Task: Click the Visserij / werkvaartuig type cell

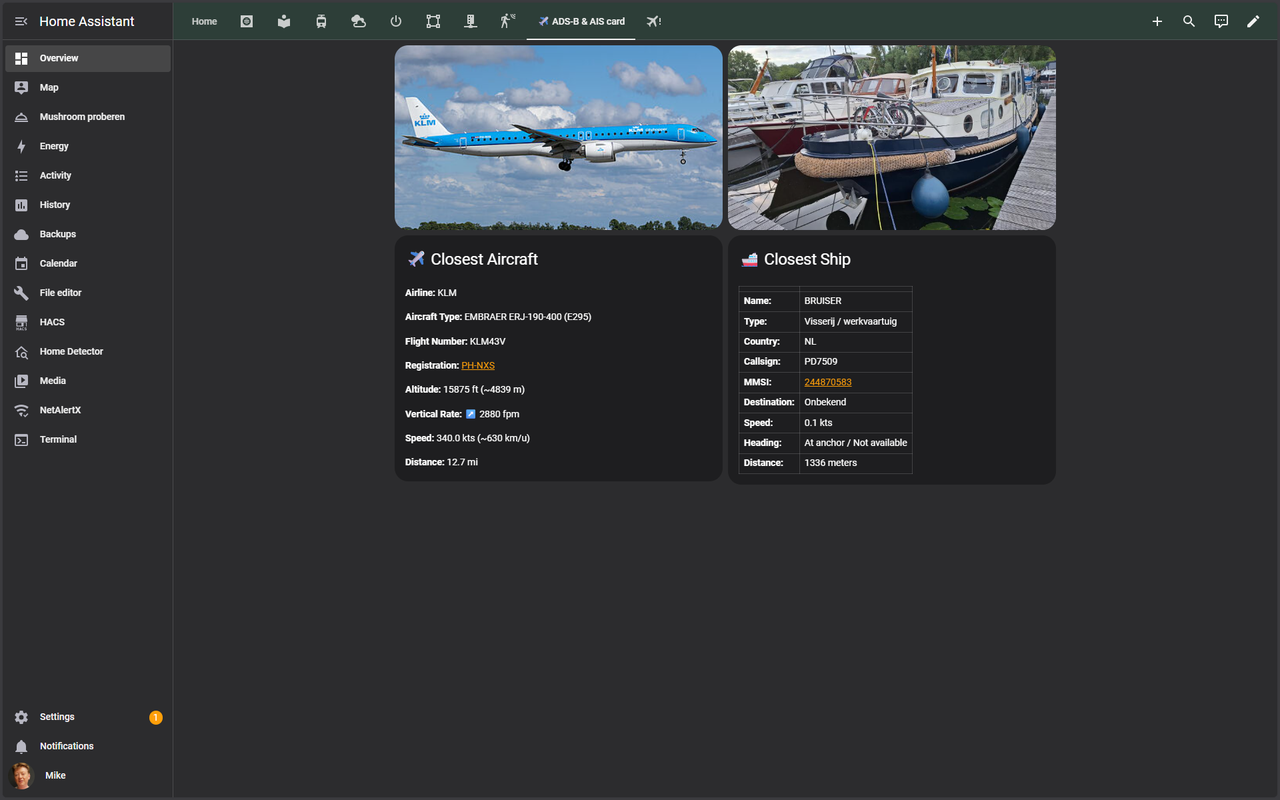Action: [855, 321]
